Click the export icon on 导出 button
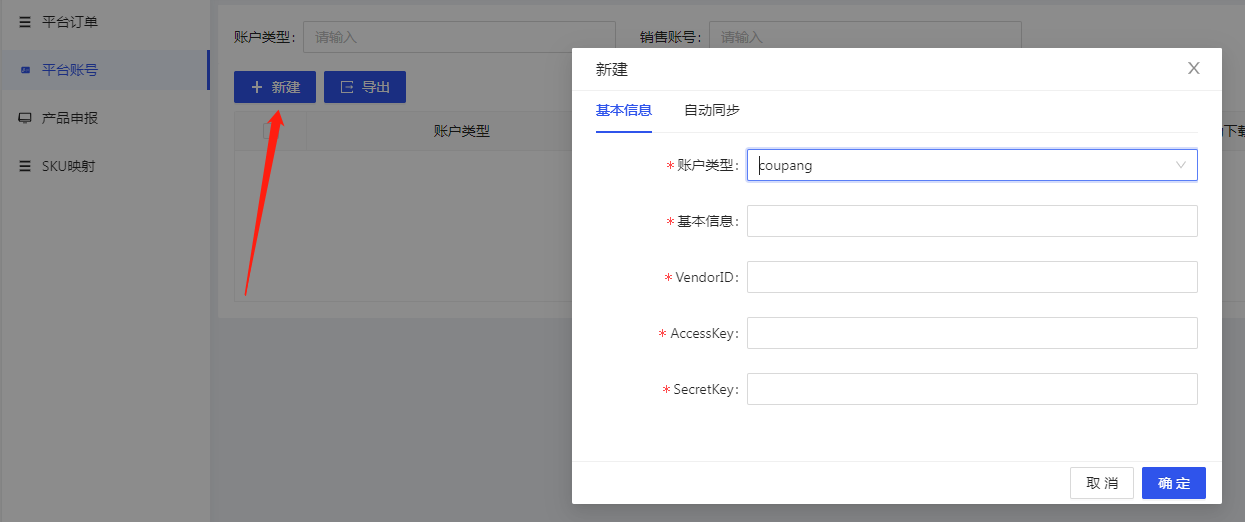1245x522 pixels. (x=347, y=87)
